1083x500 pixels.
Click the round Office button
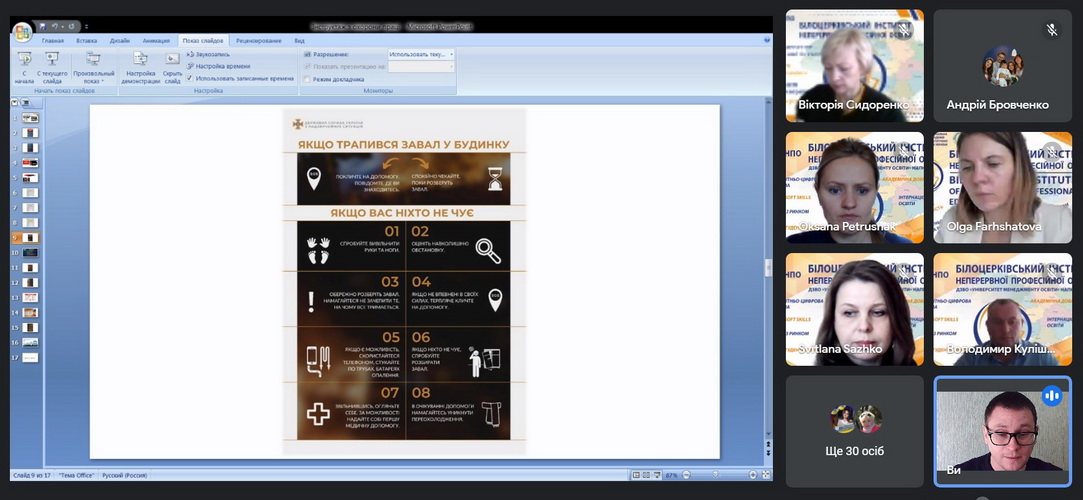21,32
